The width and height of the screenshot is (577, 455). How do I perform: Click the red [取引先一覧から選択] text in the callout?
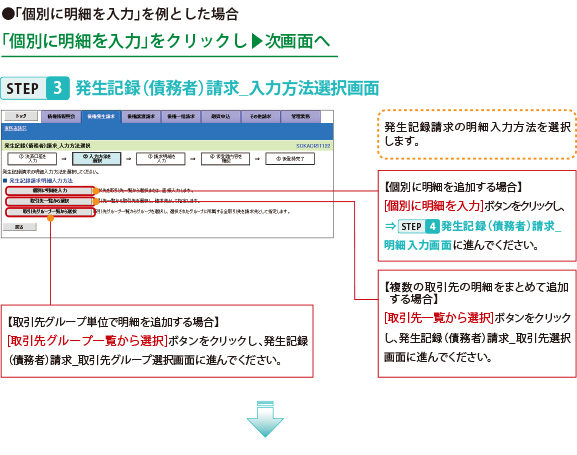click(x=439, y=318)
